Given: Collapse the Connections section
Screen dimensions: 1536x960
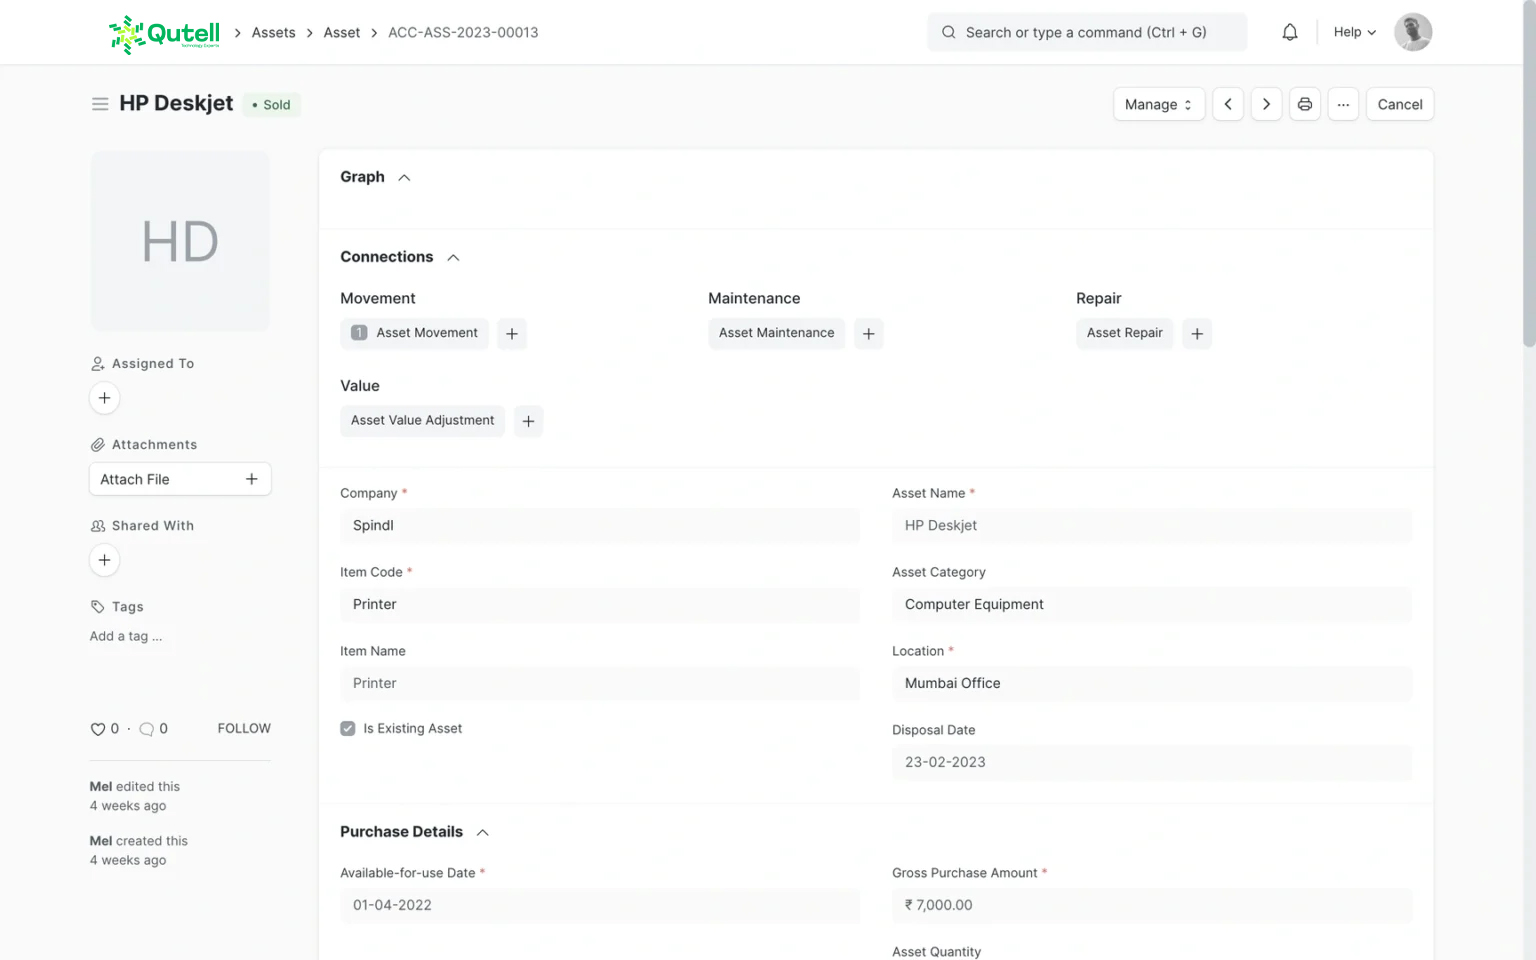Looking at the screenshot, I should coord(453,258).
